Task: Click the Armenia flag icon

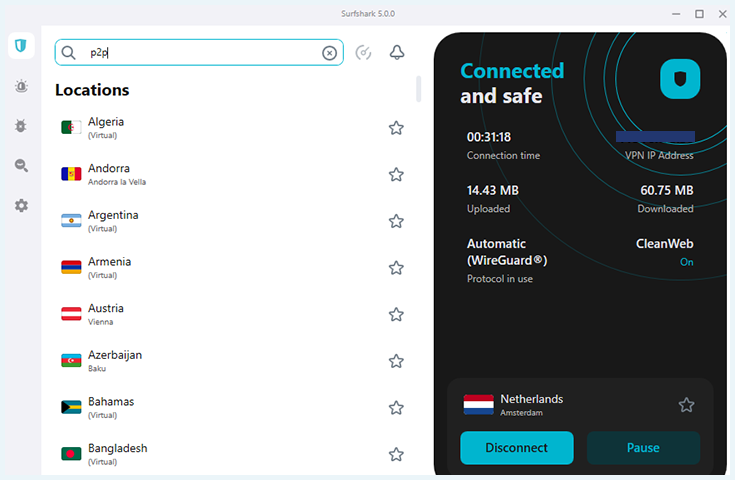Action: [x=71, y=267]
